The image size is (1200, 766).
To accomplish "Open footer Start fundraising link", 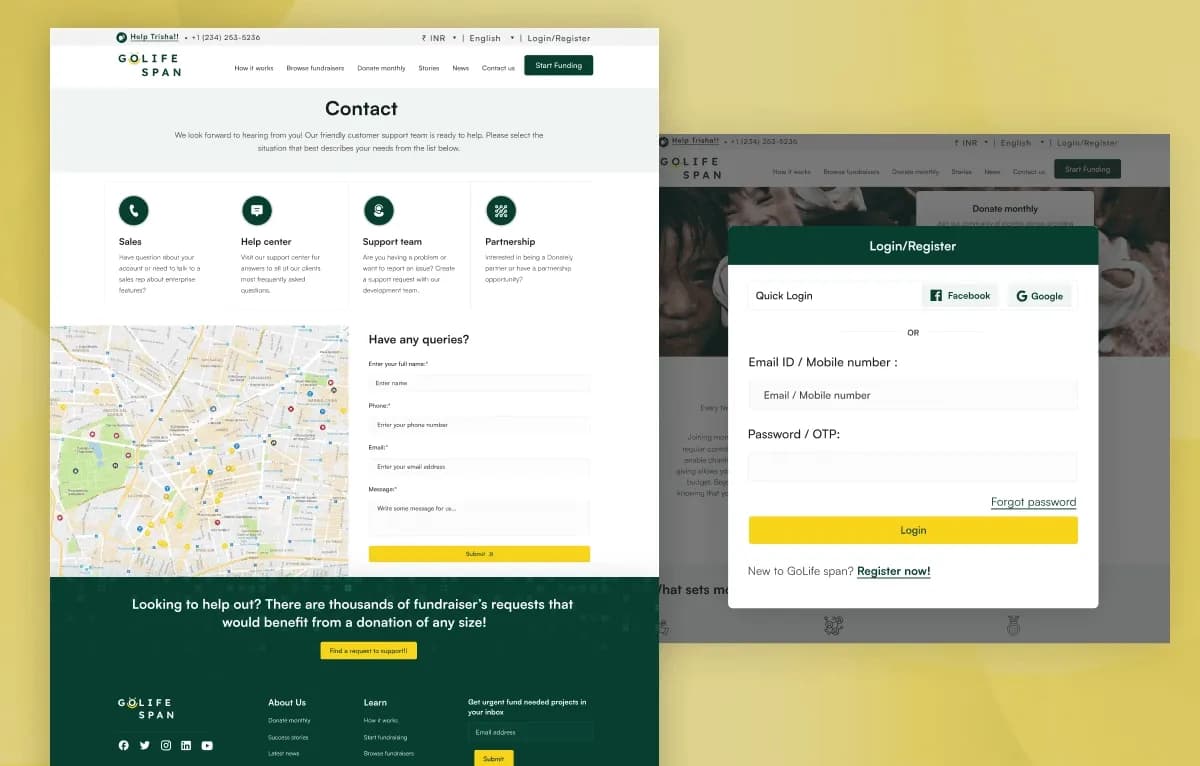I will pos(385,738).
